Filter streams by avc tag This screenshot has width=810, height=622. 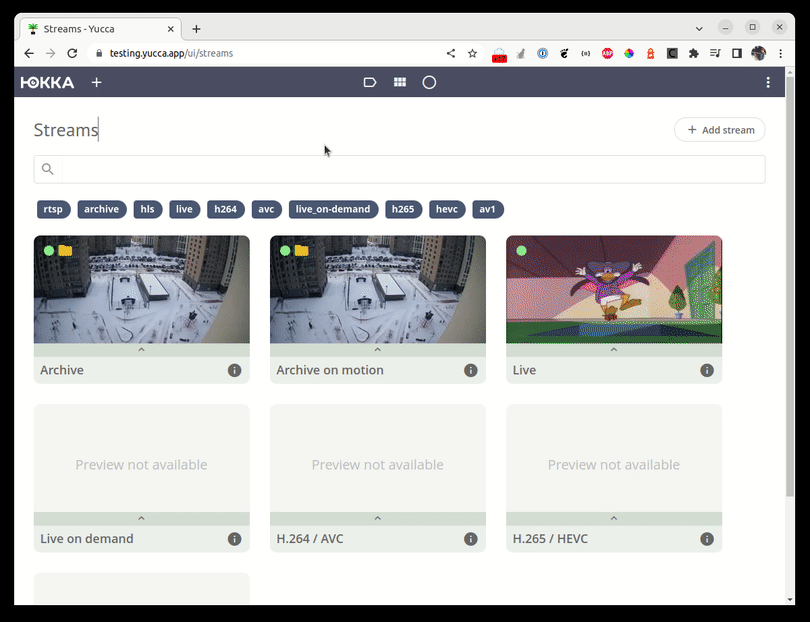point(267,209)
